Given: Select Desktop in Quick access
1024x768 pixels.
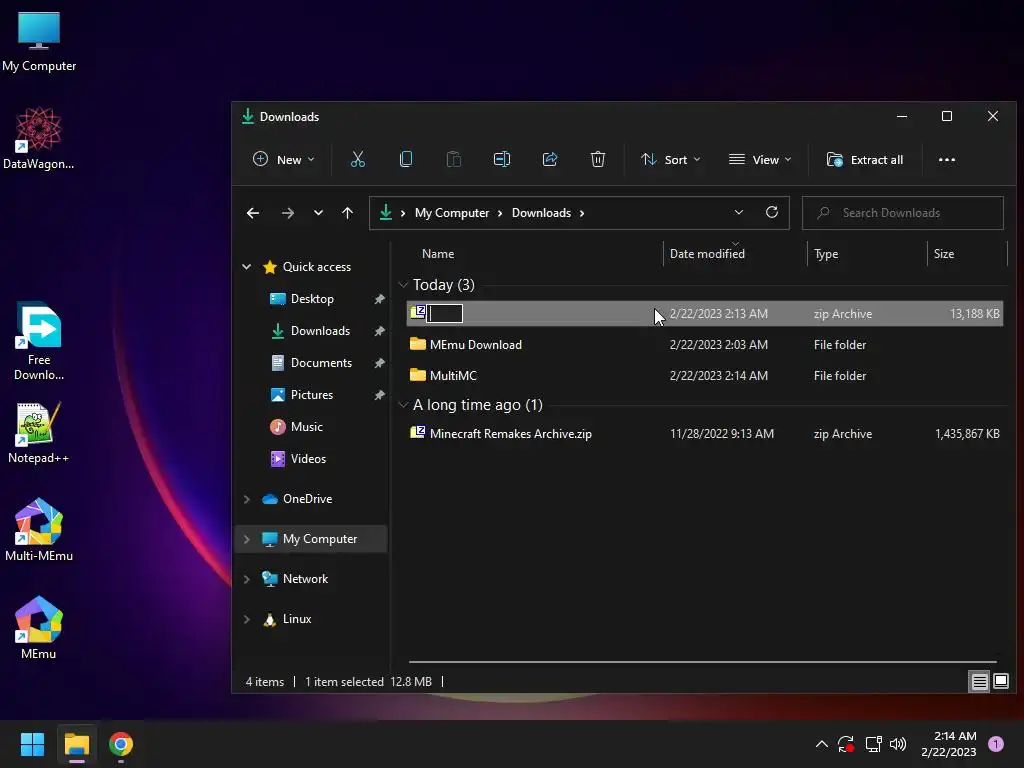Looking at the screenshot, I should coord(312,298).
